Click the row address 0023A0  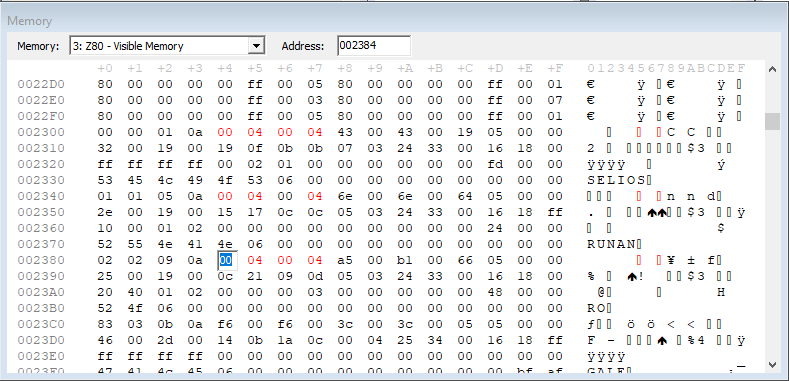tap(41, 292)
